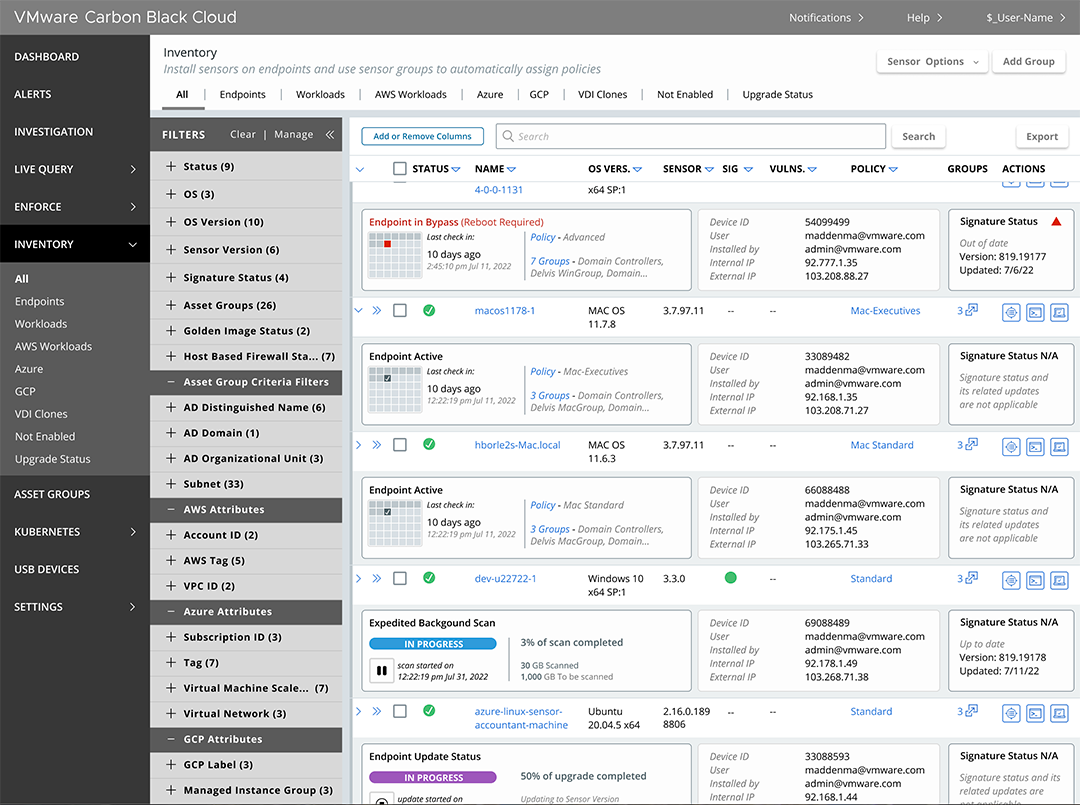Click monitor action icon for hborle2s-Mac.local
Image resolution: width=1080 pixels, height=805 pixels.
(1059, 447)
